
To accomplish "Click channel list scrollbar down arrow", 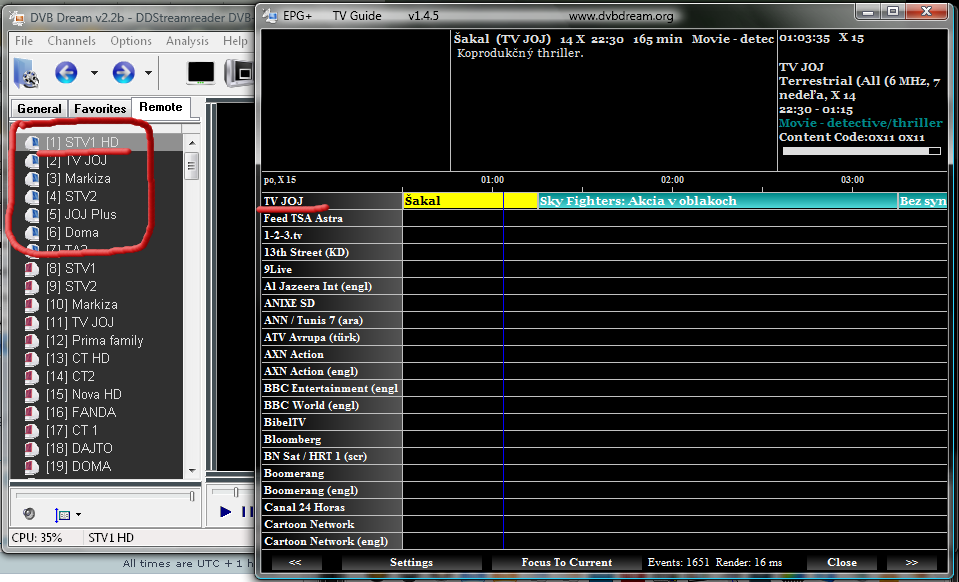I will click(192, 471).
